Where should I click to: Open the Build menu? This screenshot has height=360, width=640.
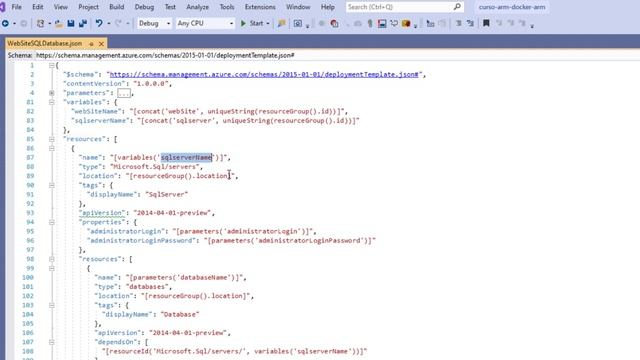coord(117,7)
